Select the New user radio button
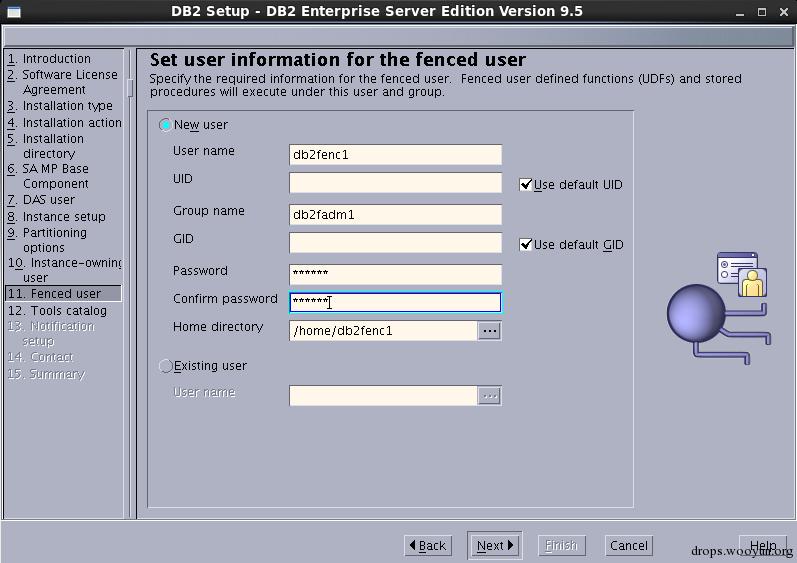 pyautogui.click(x=165, y=125)
